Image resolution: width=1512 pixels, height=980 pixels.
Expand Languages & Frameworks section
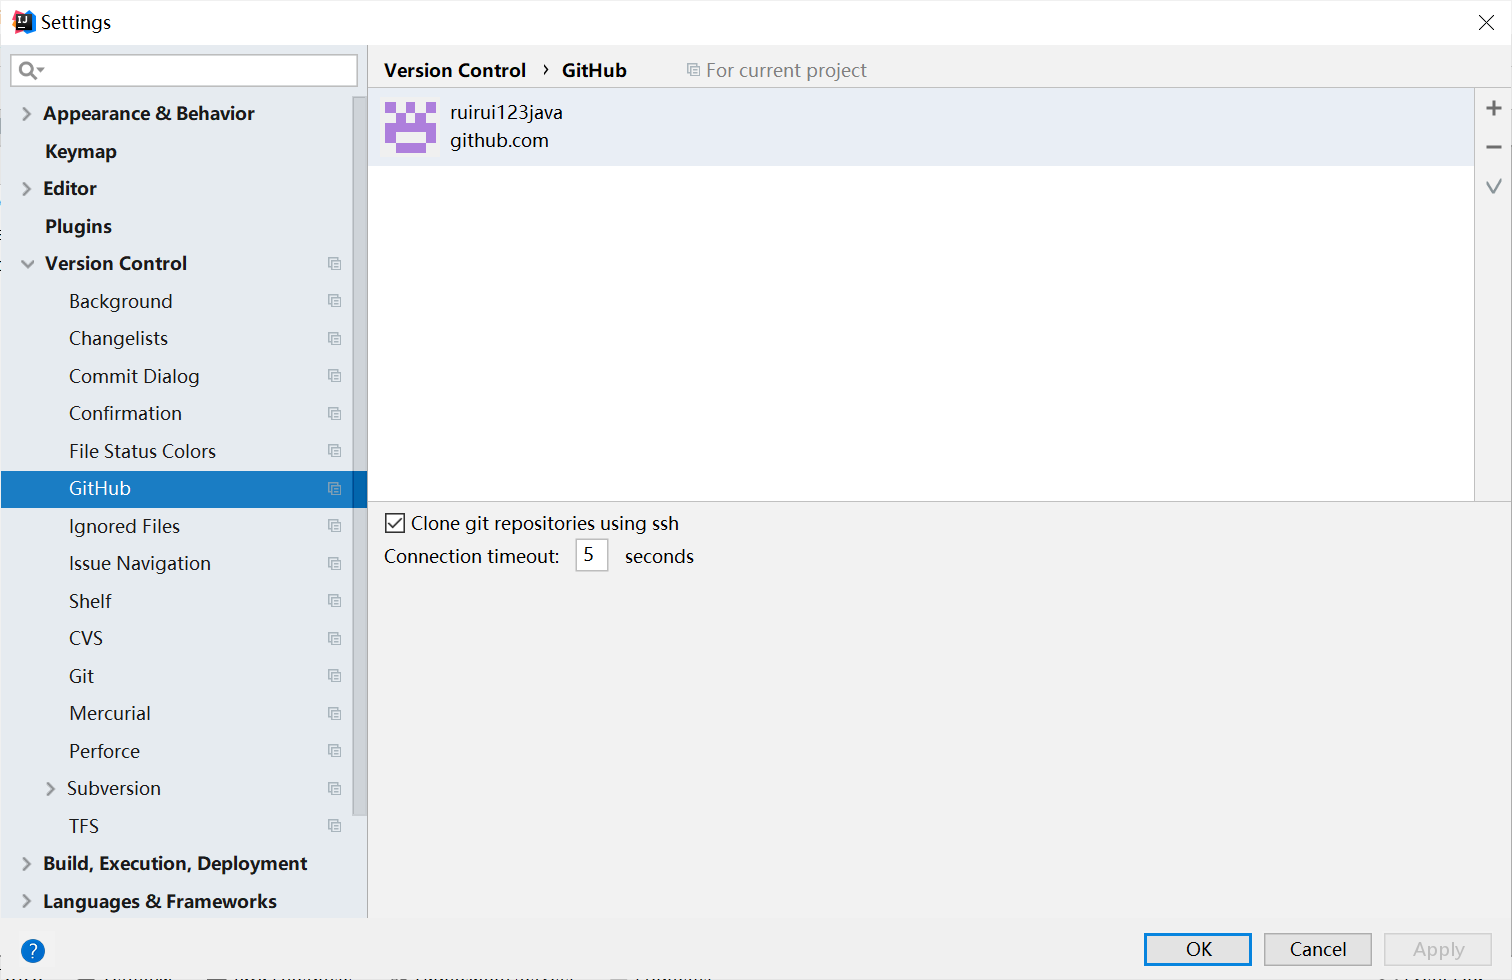coord(27,901)
